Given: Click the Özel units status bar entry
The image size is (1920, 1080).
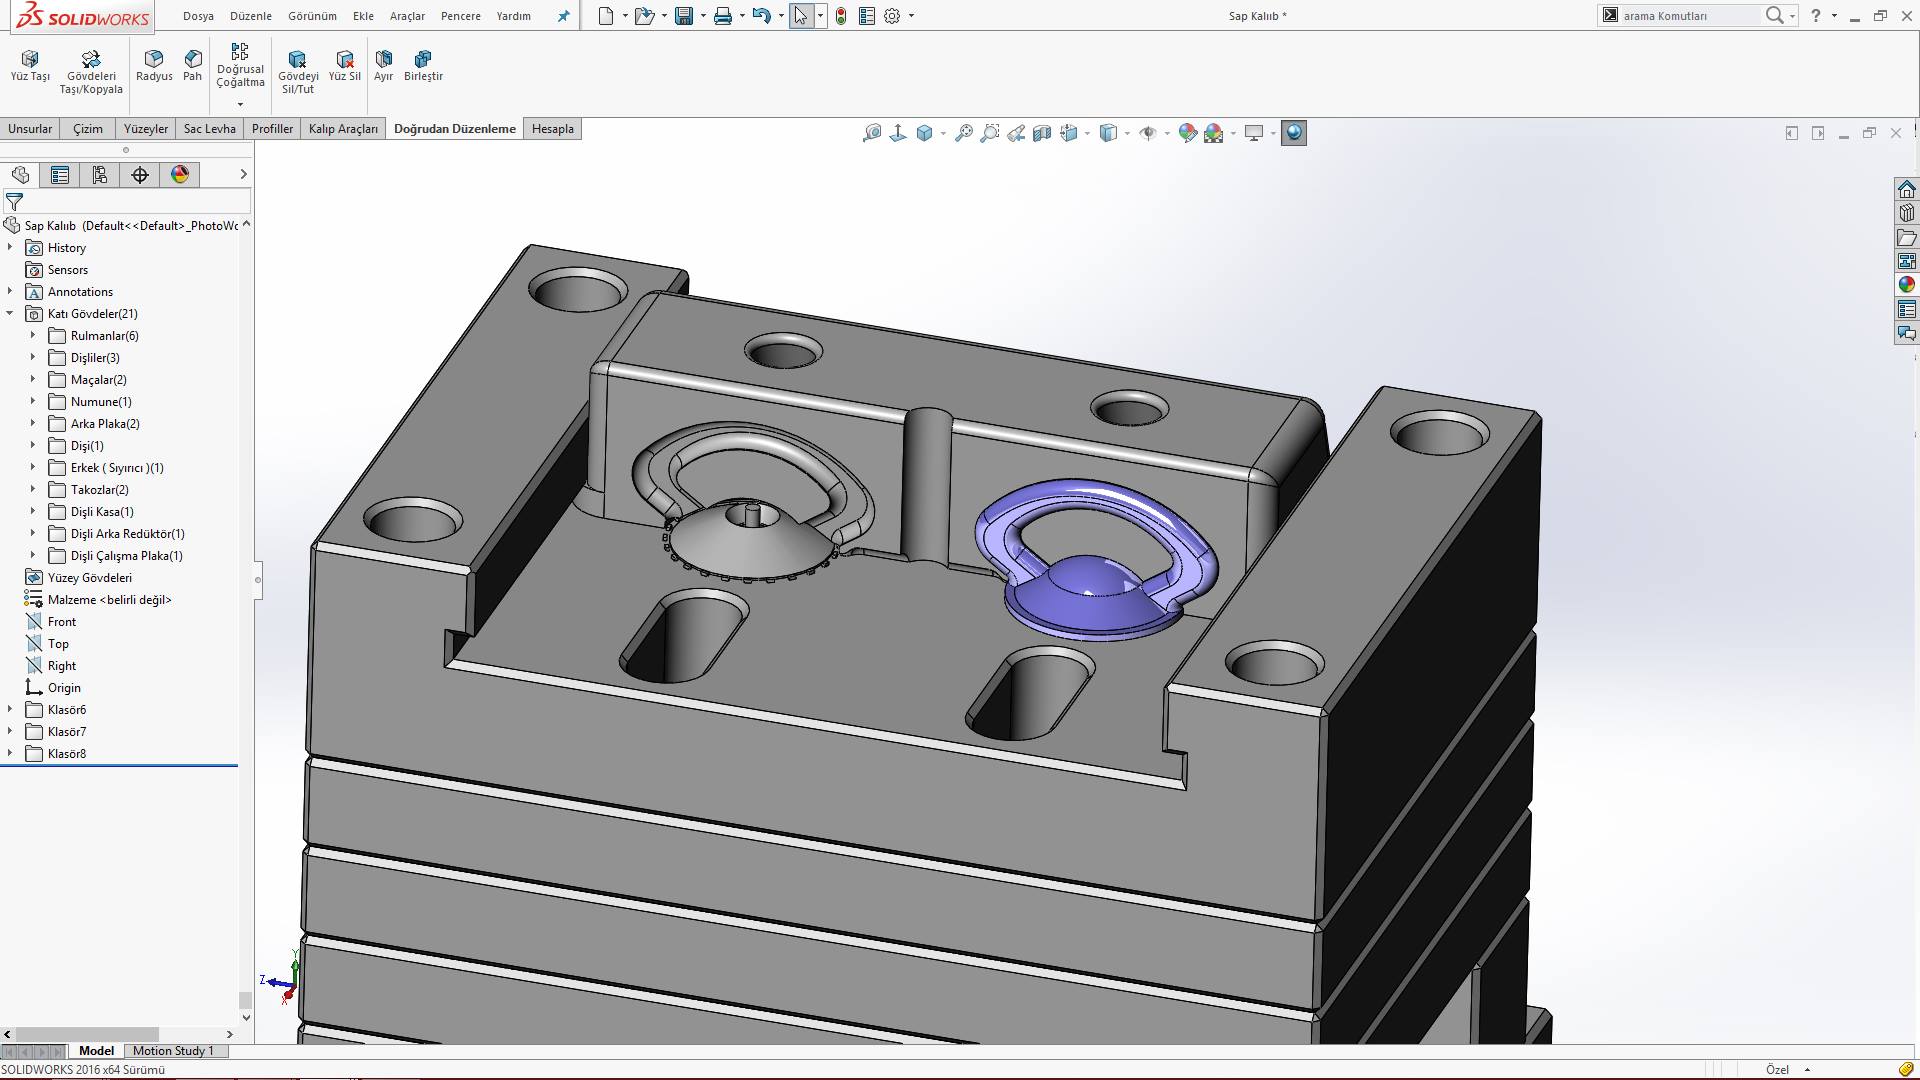Looking at the screenshot, I should tap(1777, 1070).
